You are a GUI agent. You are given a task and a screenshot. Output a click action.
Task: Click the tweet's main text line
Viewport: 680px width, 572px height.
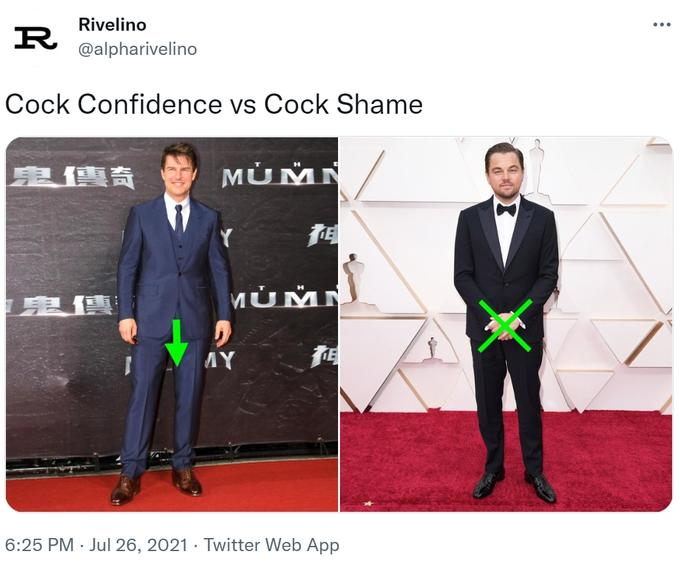click(x=214, y=104)
